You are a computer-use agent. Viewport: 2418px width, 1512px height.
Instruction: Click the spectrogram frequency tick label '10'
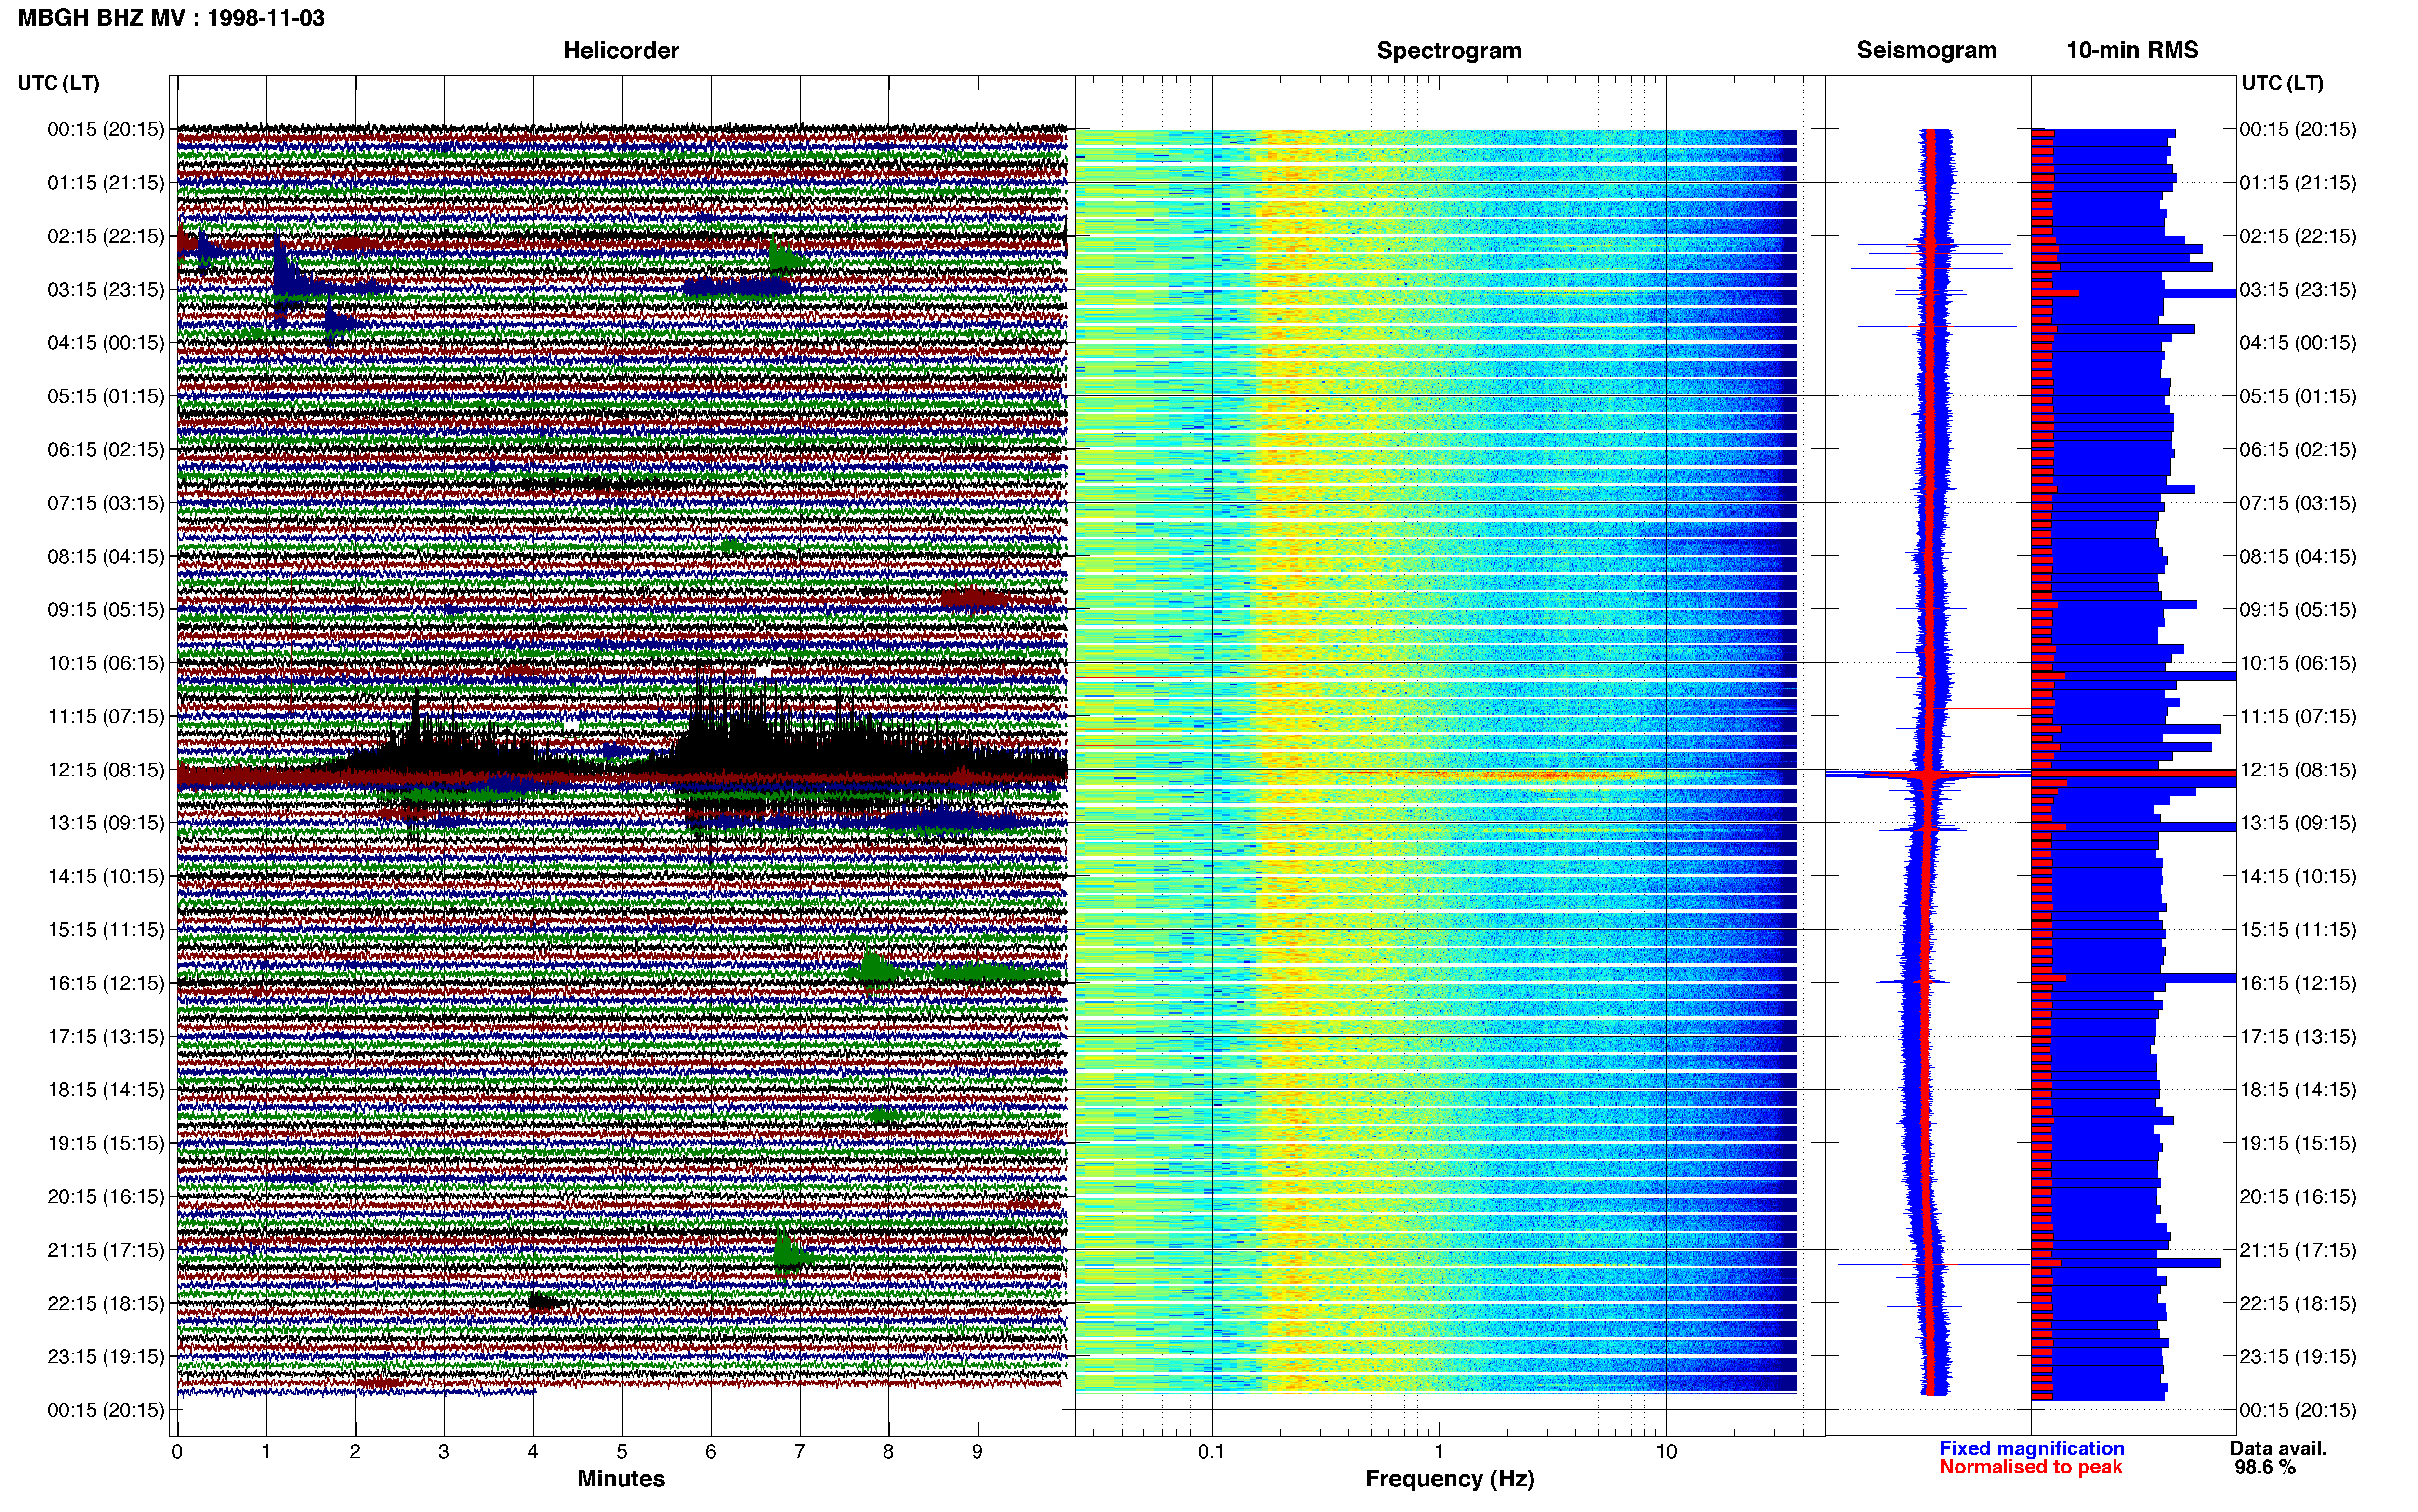click(1666, 1452)
